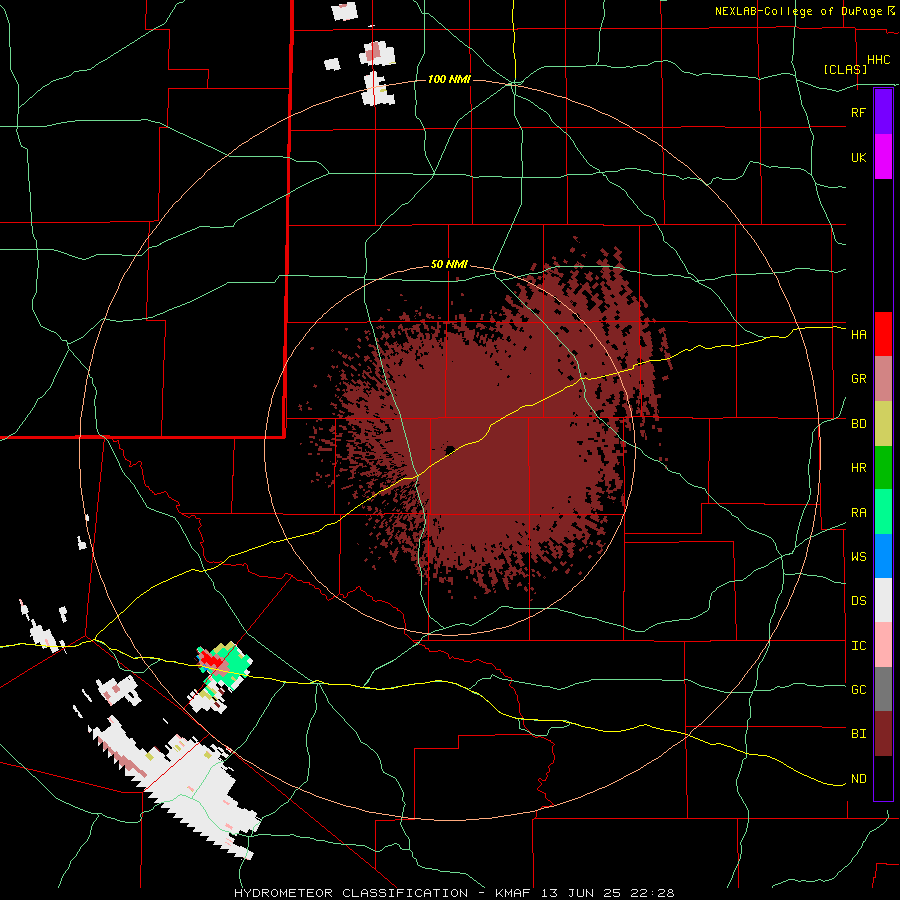The height and width of the screenshot is (900, 900).
Task: Click the red hail core in southwest storm
Action: click(x=212, y=662)
